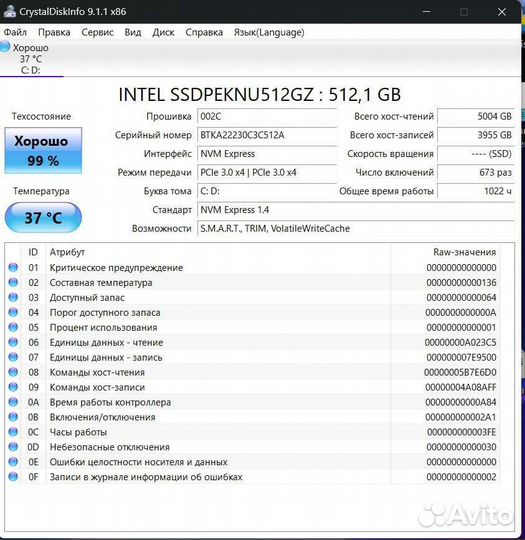This screenshot has height=540, width=525.
Task: Click status orb for attribute 0A
Action: tap(13, 402)
